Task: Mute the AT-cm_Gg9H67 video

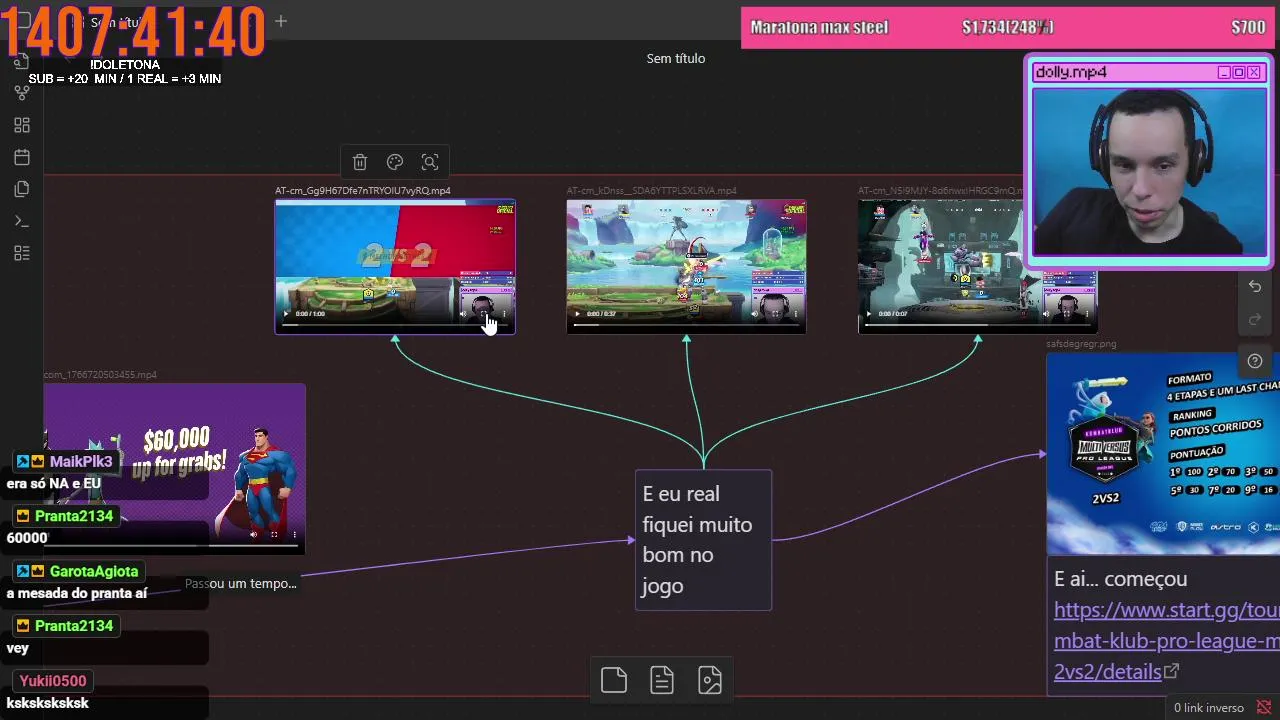Action: [x=463, y=314]
